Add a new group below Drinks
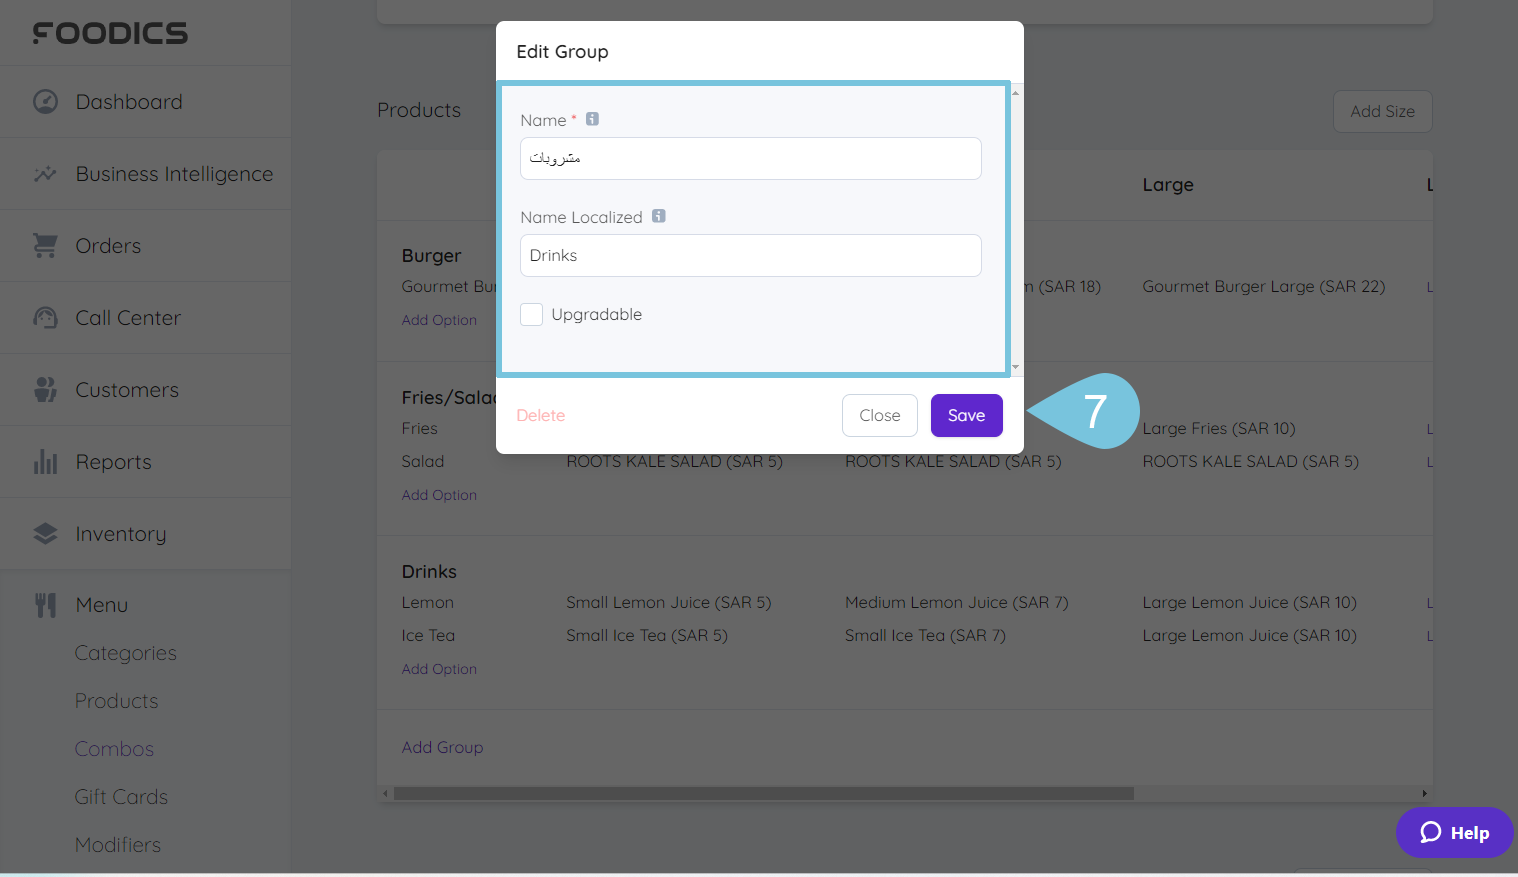 point(442,747)
